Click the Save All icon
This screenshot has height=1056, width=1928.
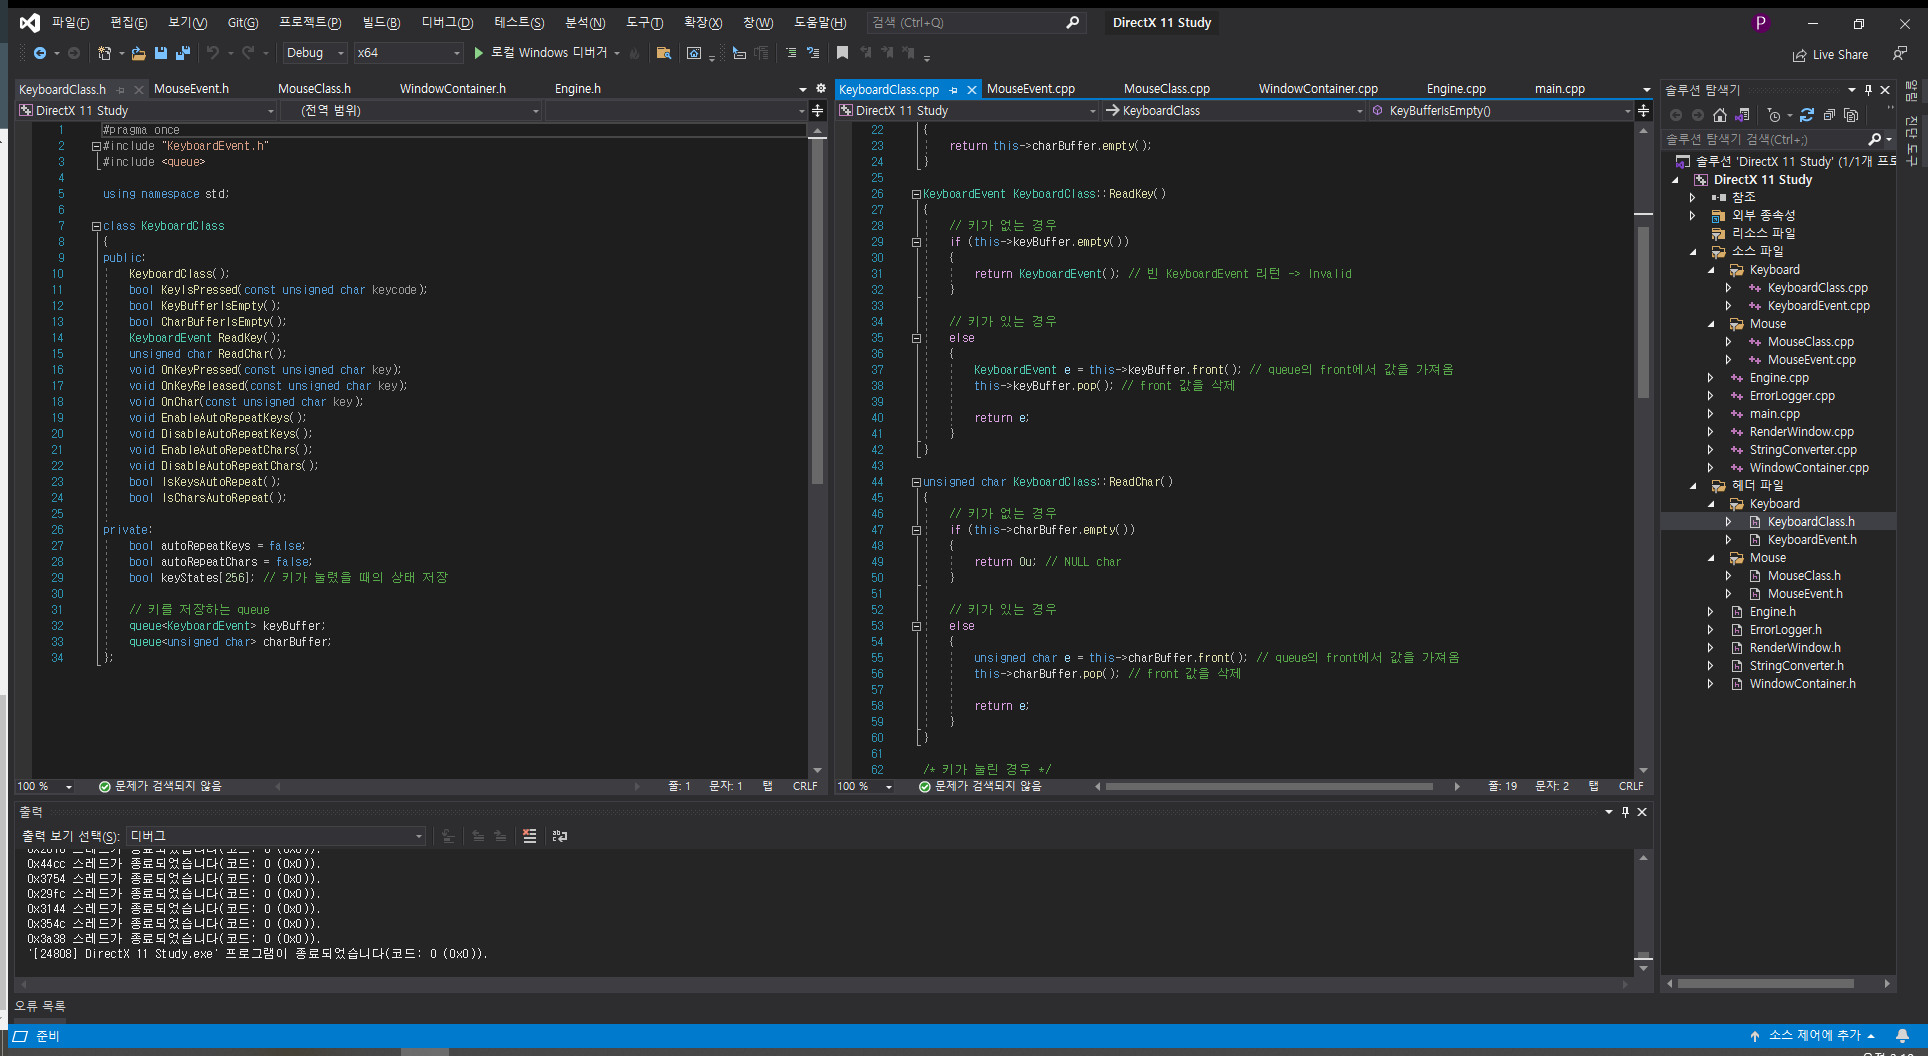[x=183, y=53]
